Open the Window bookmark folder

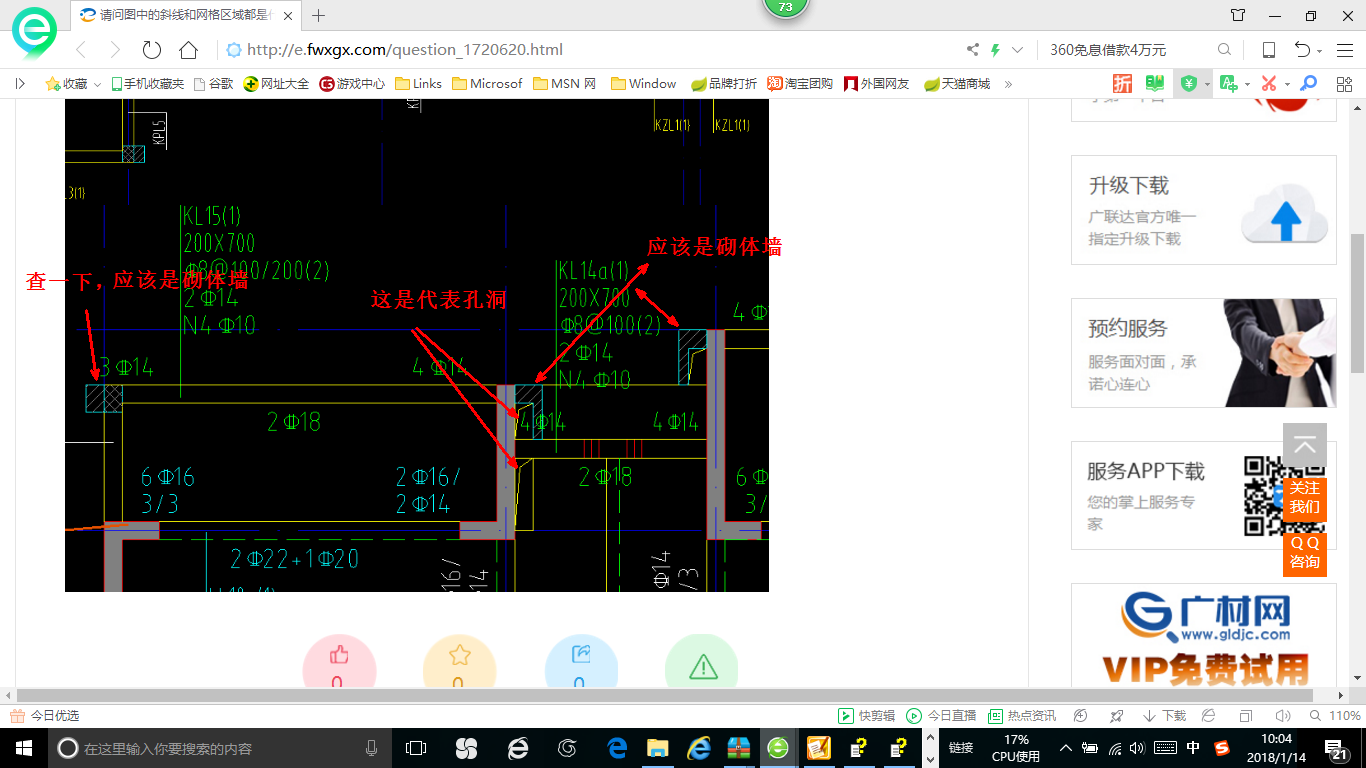[644, 84]
